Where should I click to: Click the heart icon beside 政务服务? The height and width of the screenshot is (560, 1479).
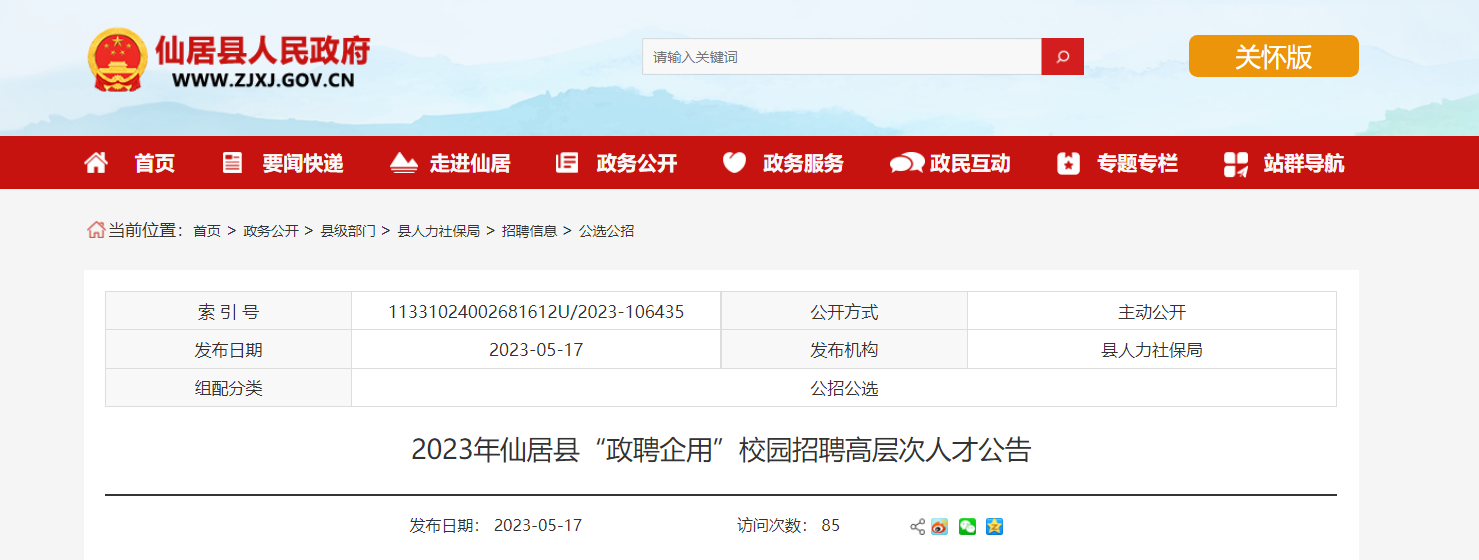point(734,163)
